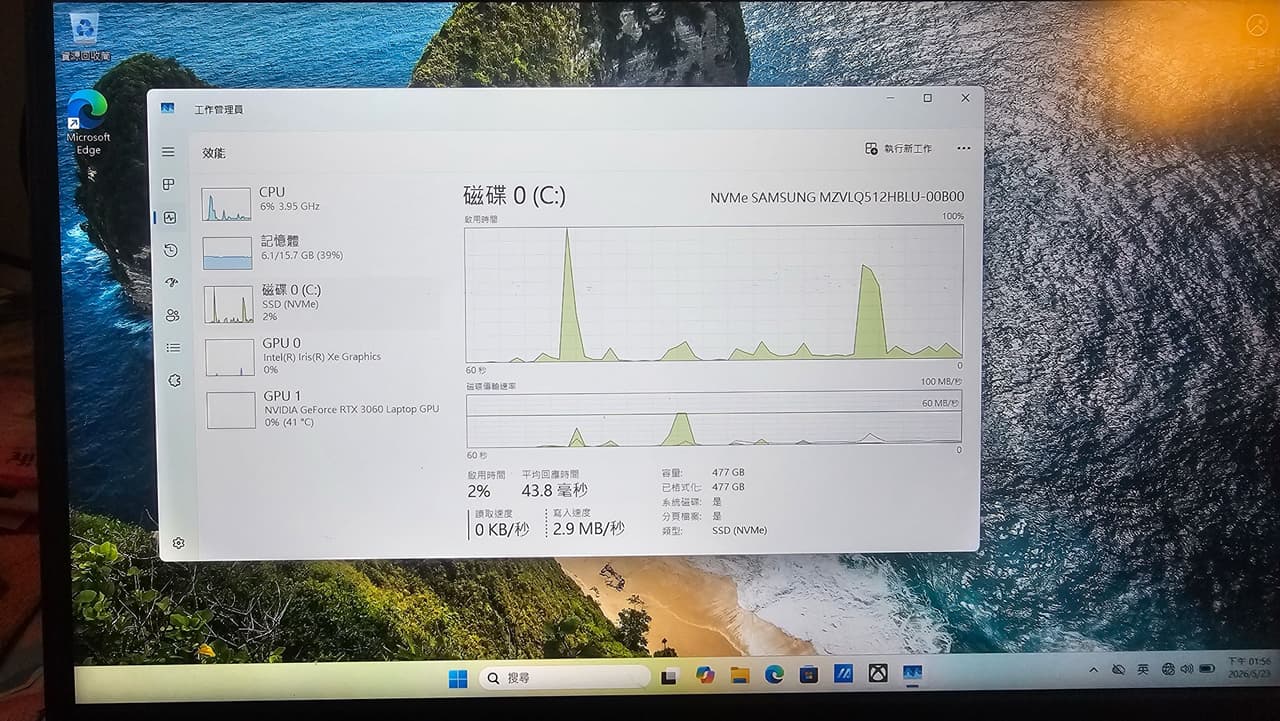This screenshot has height=721, width=1280.
Task: Open Microsoft Edge desktop shortcut
Action: pos(88,122)
